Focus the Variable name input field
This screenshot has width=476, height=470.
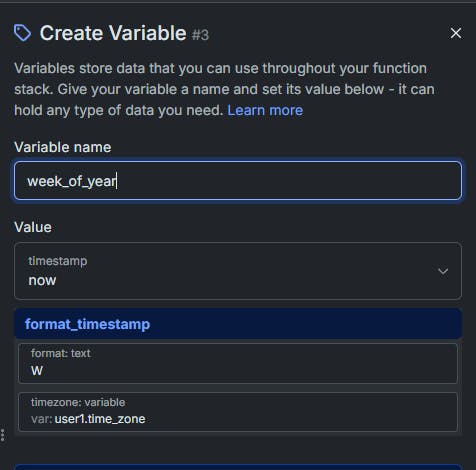point(238,181)
